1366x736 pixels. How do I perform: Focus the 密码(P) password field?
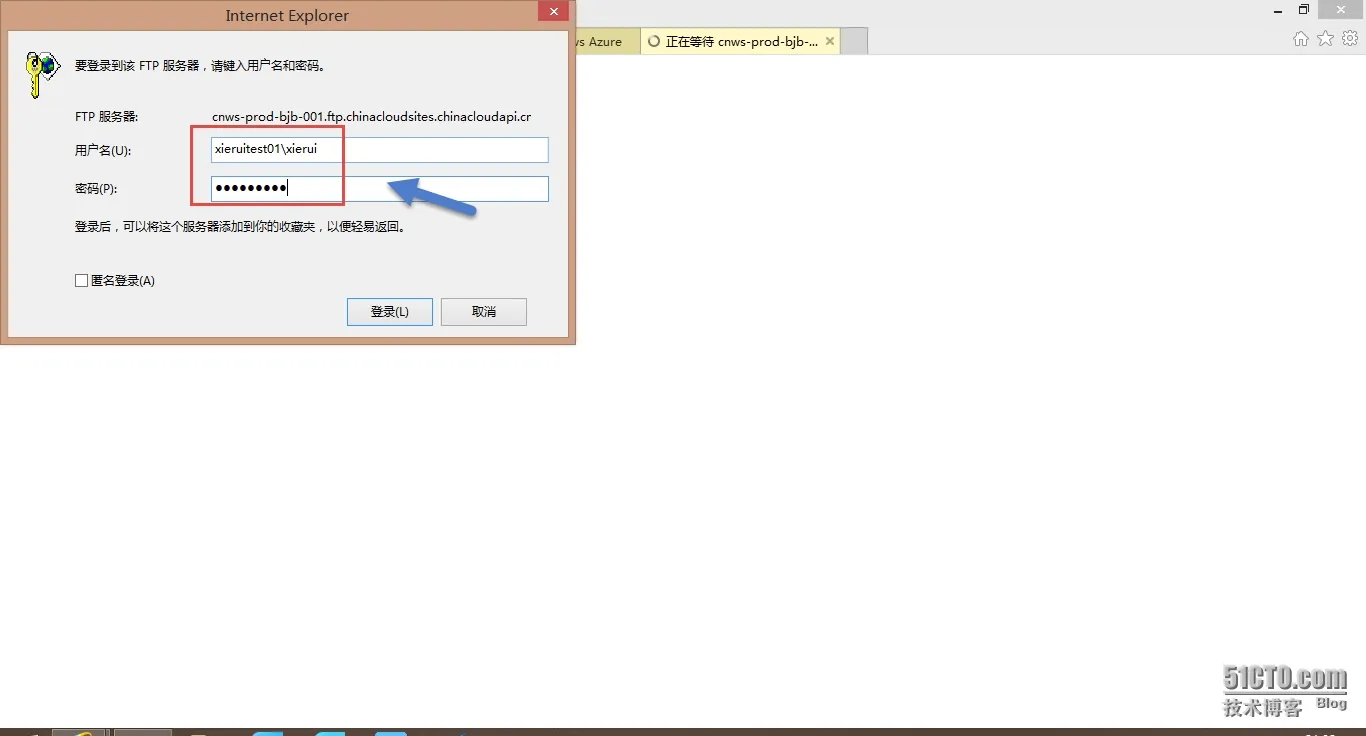coord(379,189)
